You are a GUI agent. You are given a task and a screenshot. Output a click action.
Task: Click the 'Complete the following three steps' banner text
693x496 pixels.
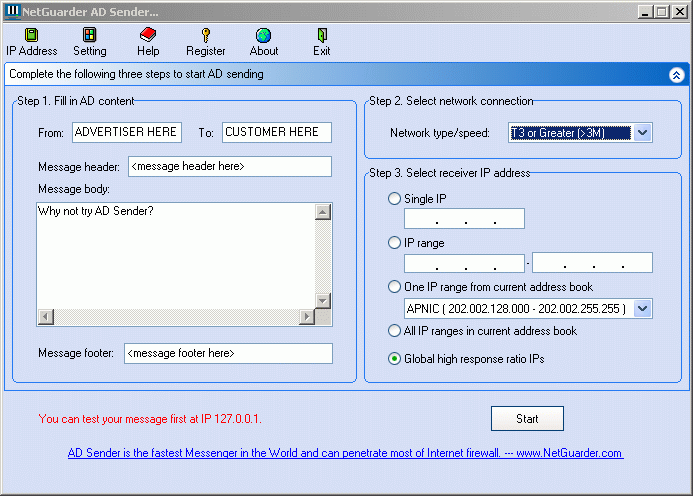[136, 74]
